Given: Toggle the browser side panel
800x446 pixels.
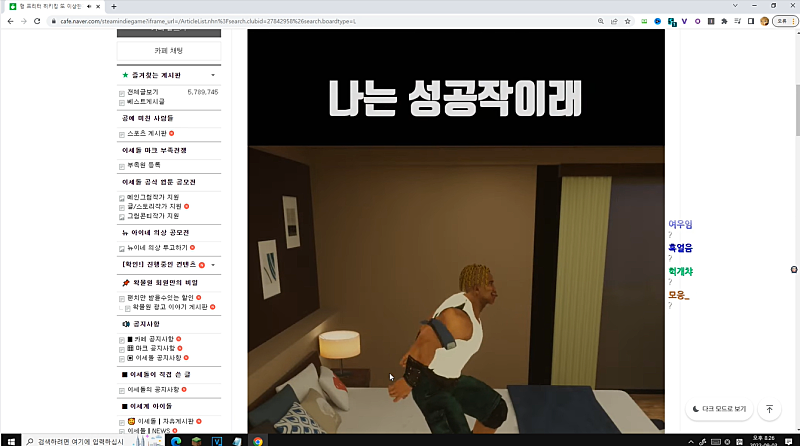Looking at the screenshot, I should pyautogui.click(x=751, y=21).
